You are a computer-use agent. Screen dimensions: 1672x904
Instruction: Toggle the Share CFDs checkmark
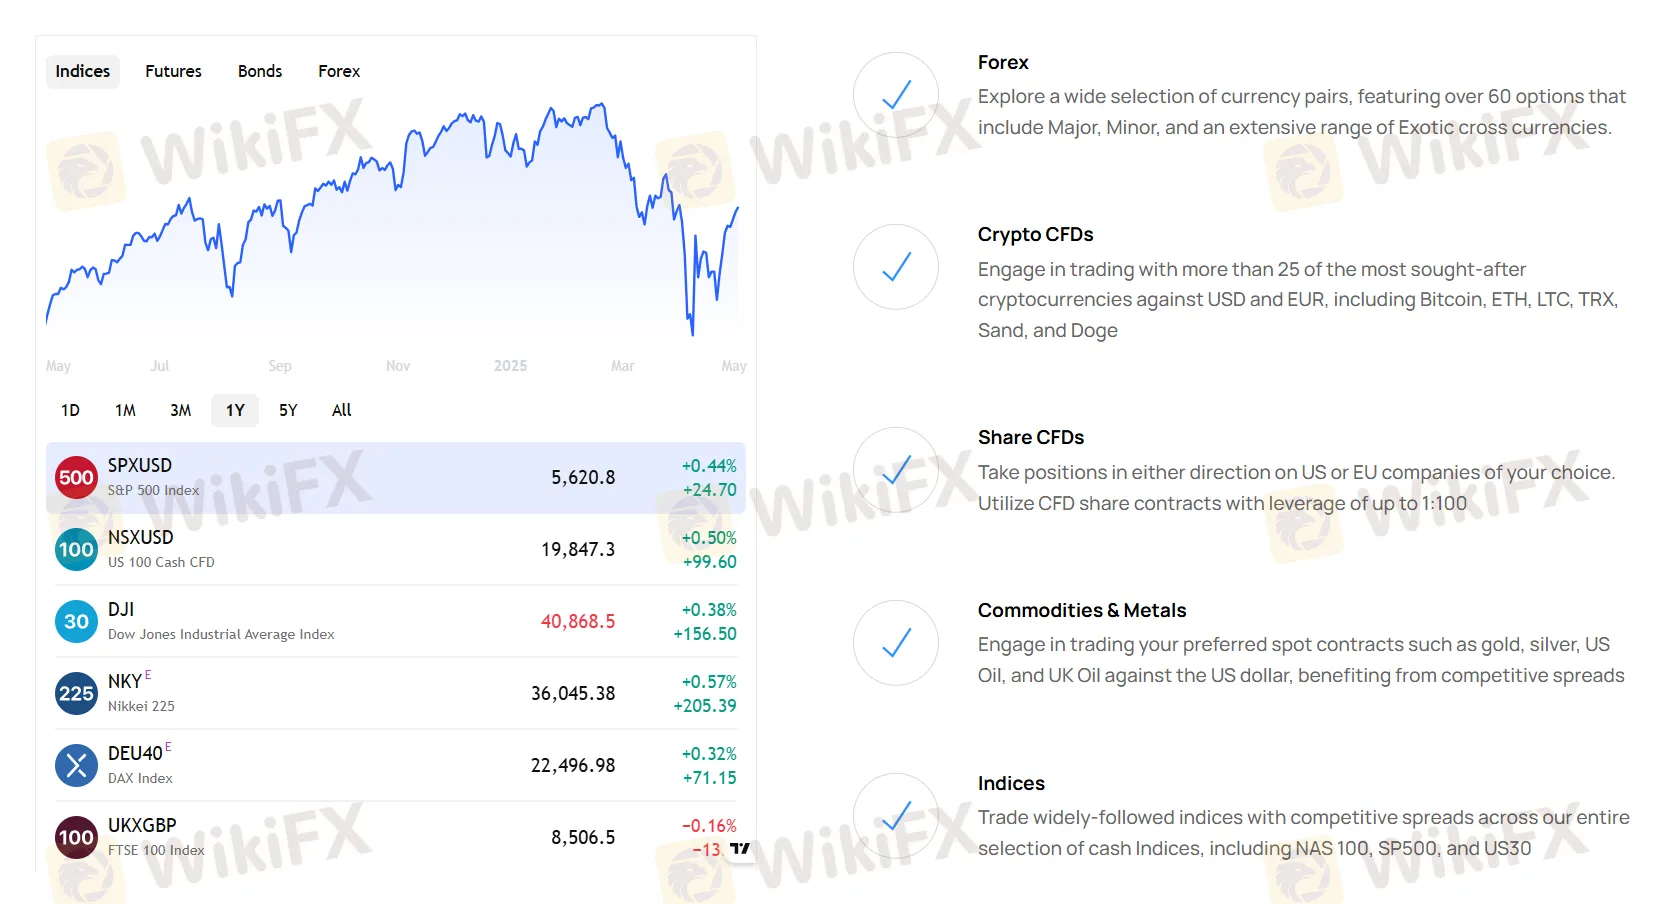tap(895, 470)
